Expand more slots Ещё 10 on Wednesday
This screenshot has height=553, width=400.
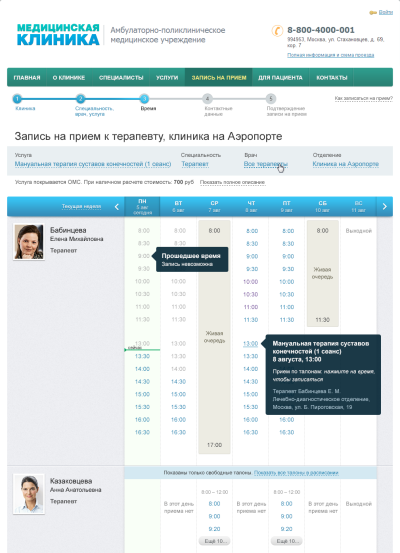[214, 541]
